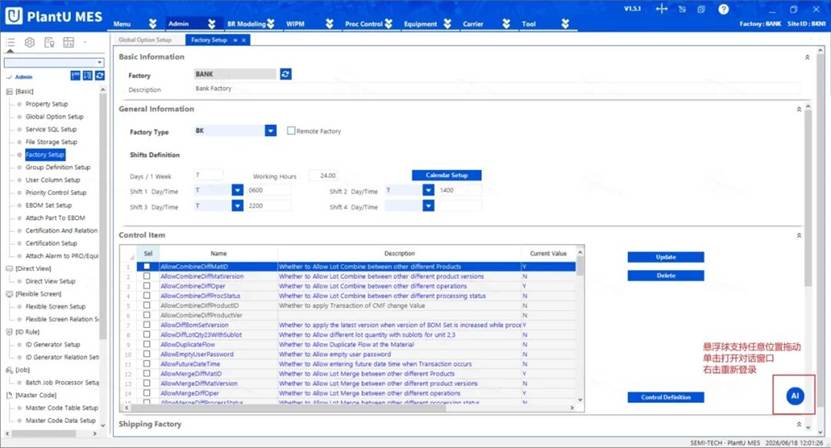Click the [Flexible Screen] group icon in tree
Viewport: 831px width, 448px height.
9,294
